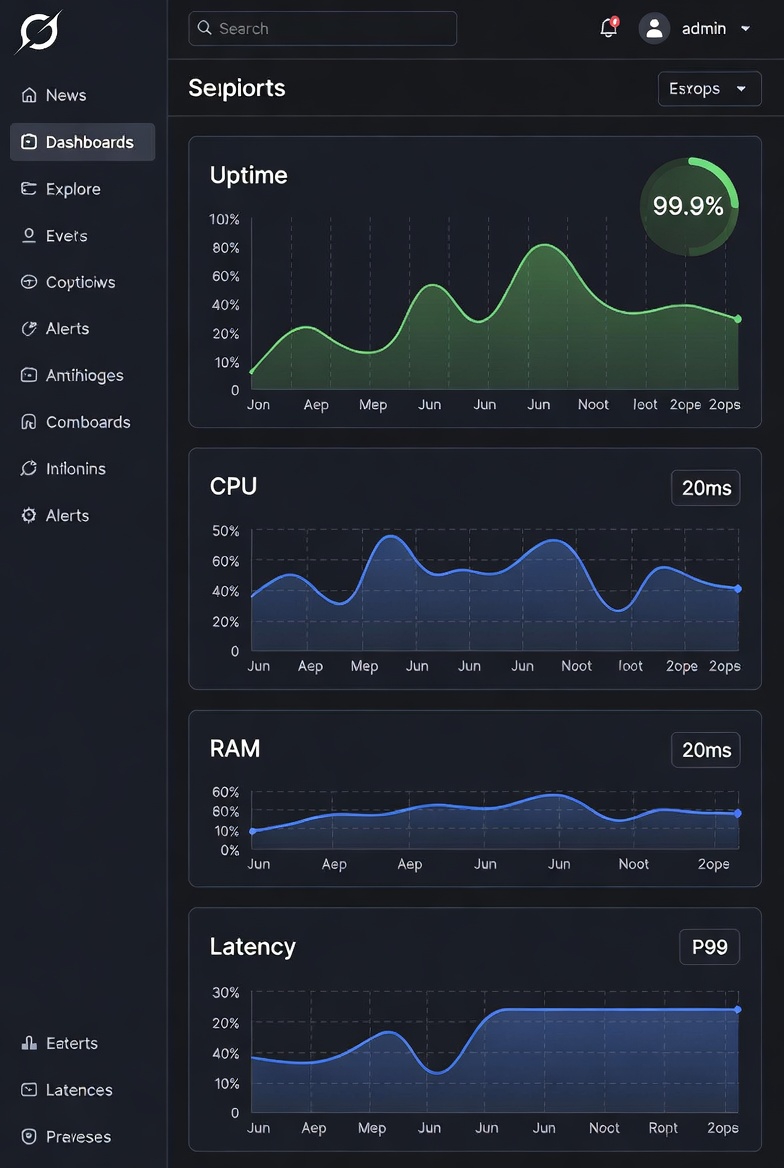Image resolution: width=784 pixels, height=1168 pixels.
Task: Click the app logo icon
Action: click(x=38, y=32)
